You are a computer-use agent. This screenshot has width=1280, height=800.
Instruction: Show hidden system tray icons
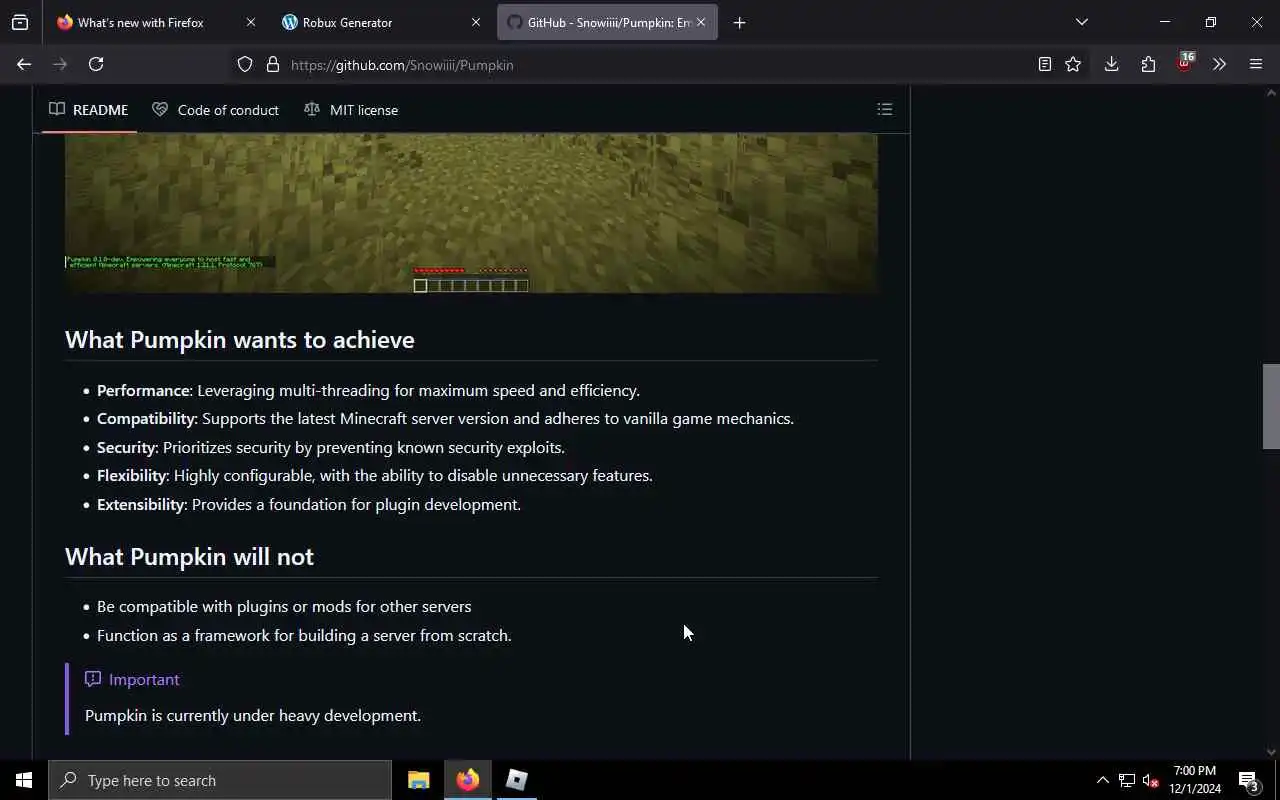point(1103,780)
